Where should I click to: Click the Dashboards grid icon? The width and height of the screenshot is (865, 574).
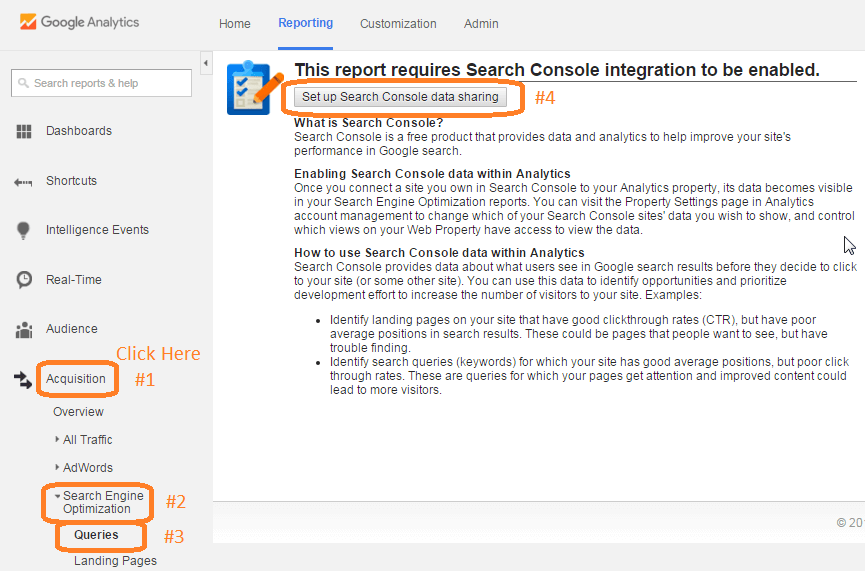pyautogui.click(x=24, y=131)
